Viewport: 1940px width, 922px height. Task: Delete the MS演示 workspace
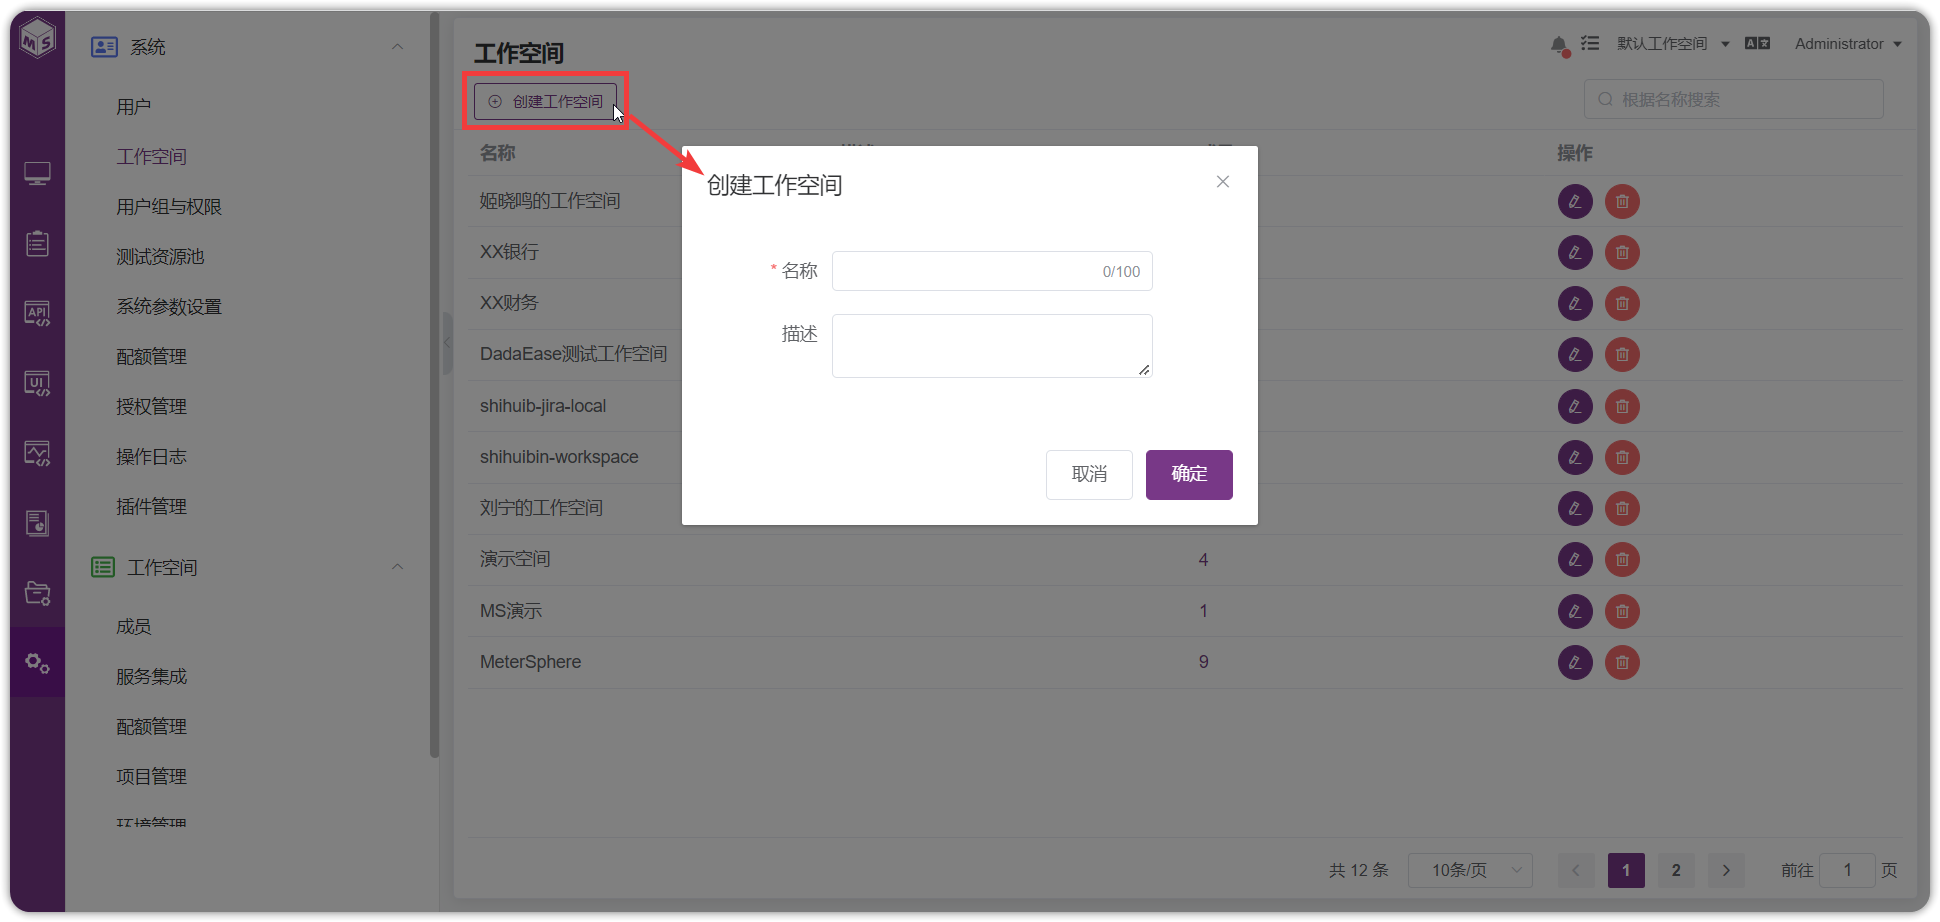1622,611
